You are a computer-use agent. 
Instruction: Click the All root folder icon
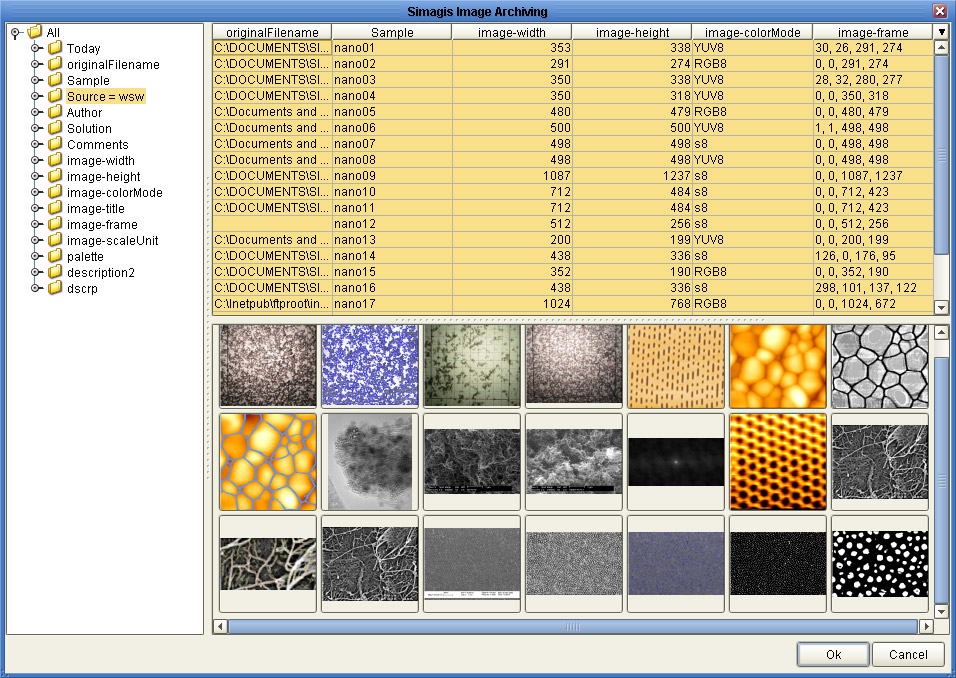click(35, 32)
